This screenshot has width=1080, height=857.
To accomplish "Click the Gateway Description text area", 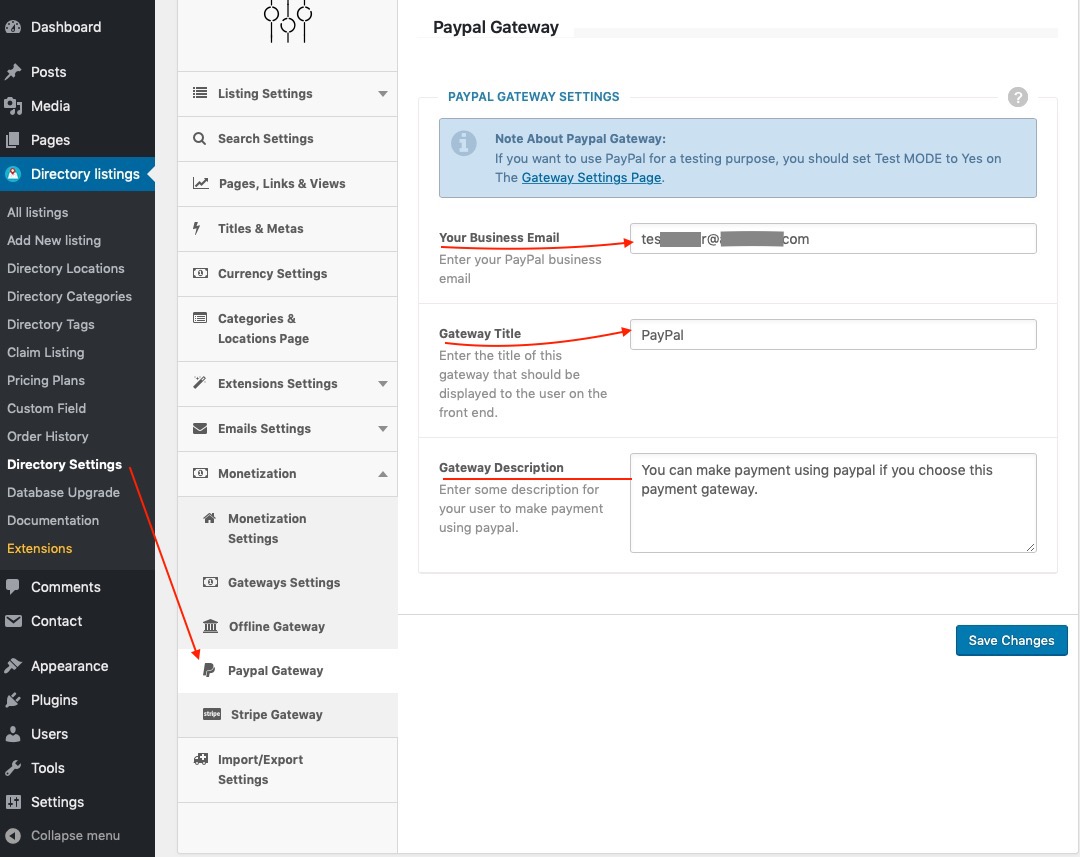I will pyautogui.click(x=832, y=502).
